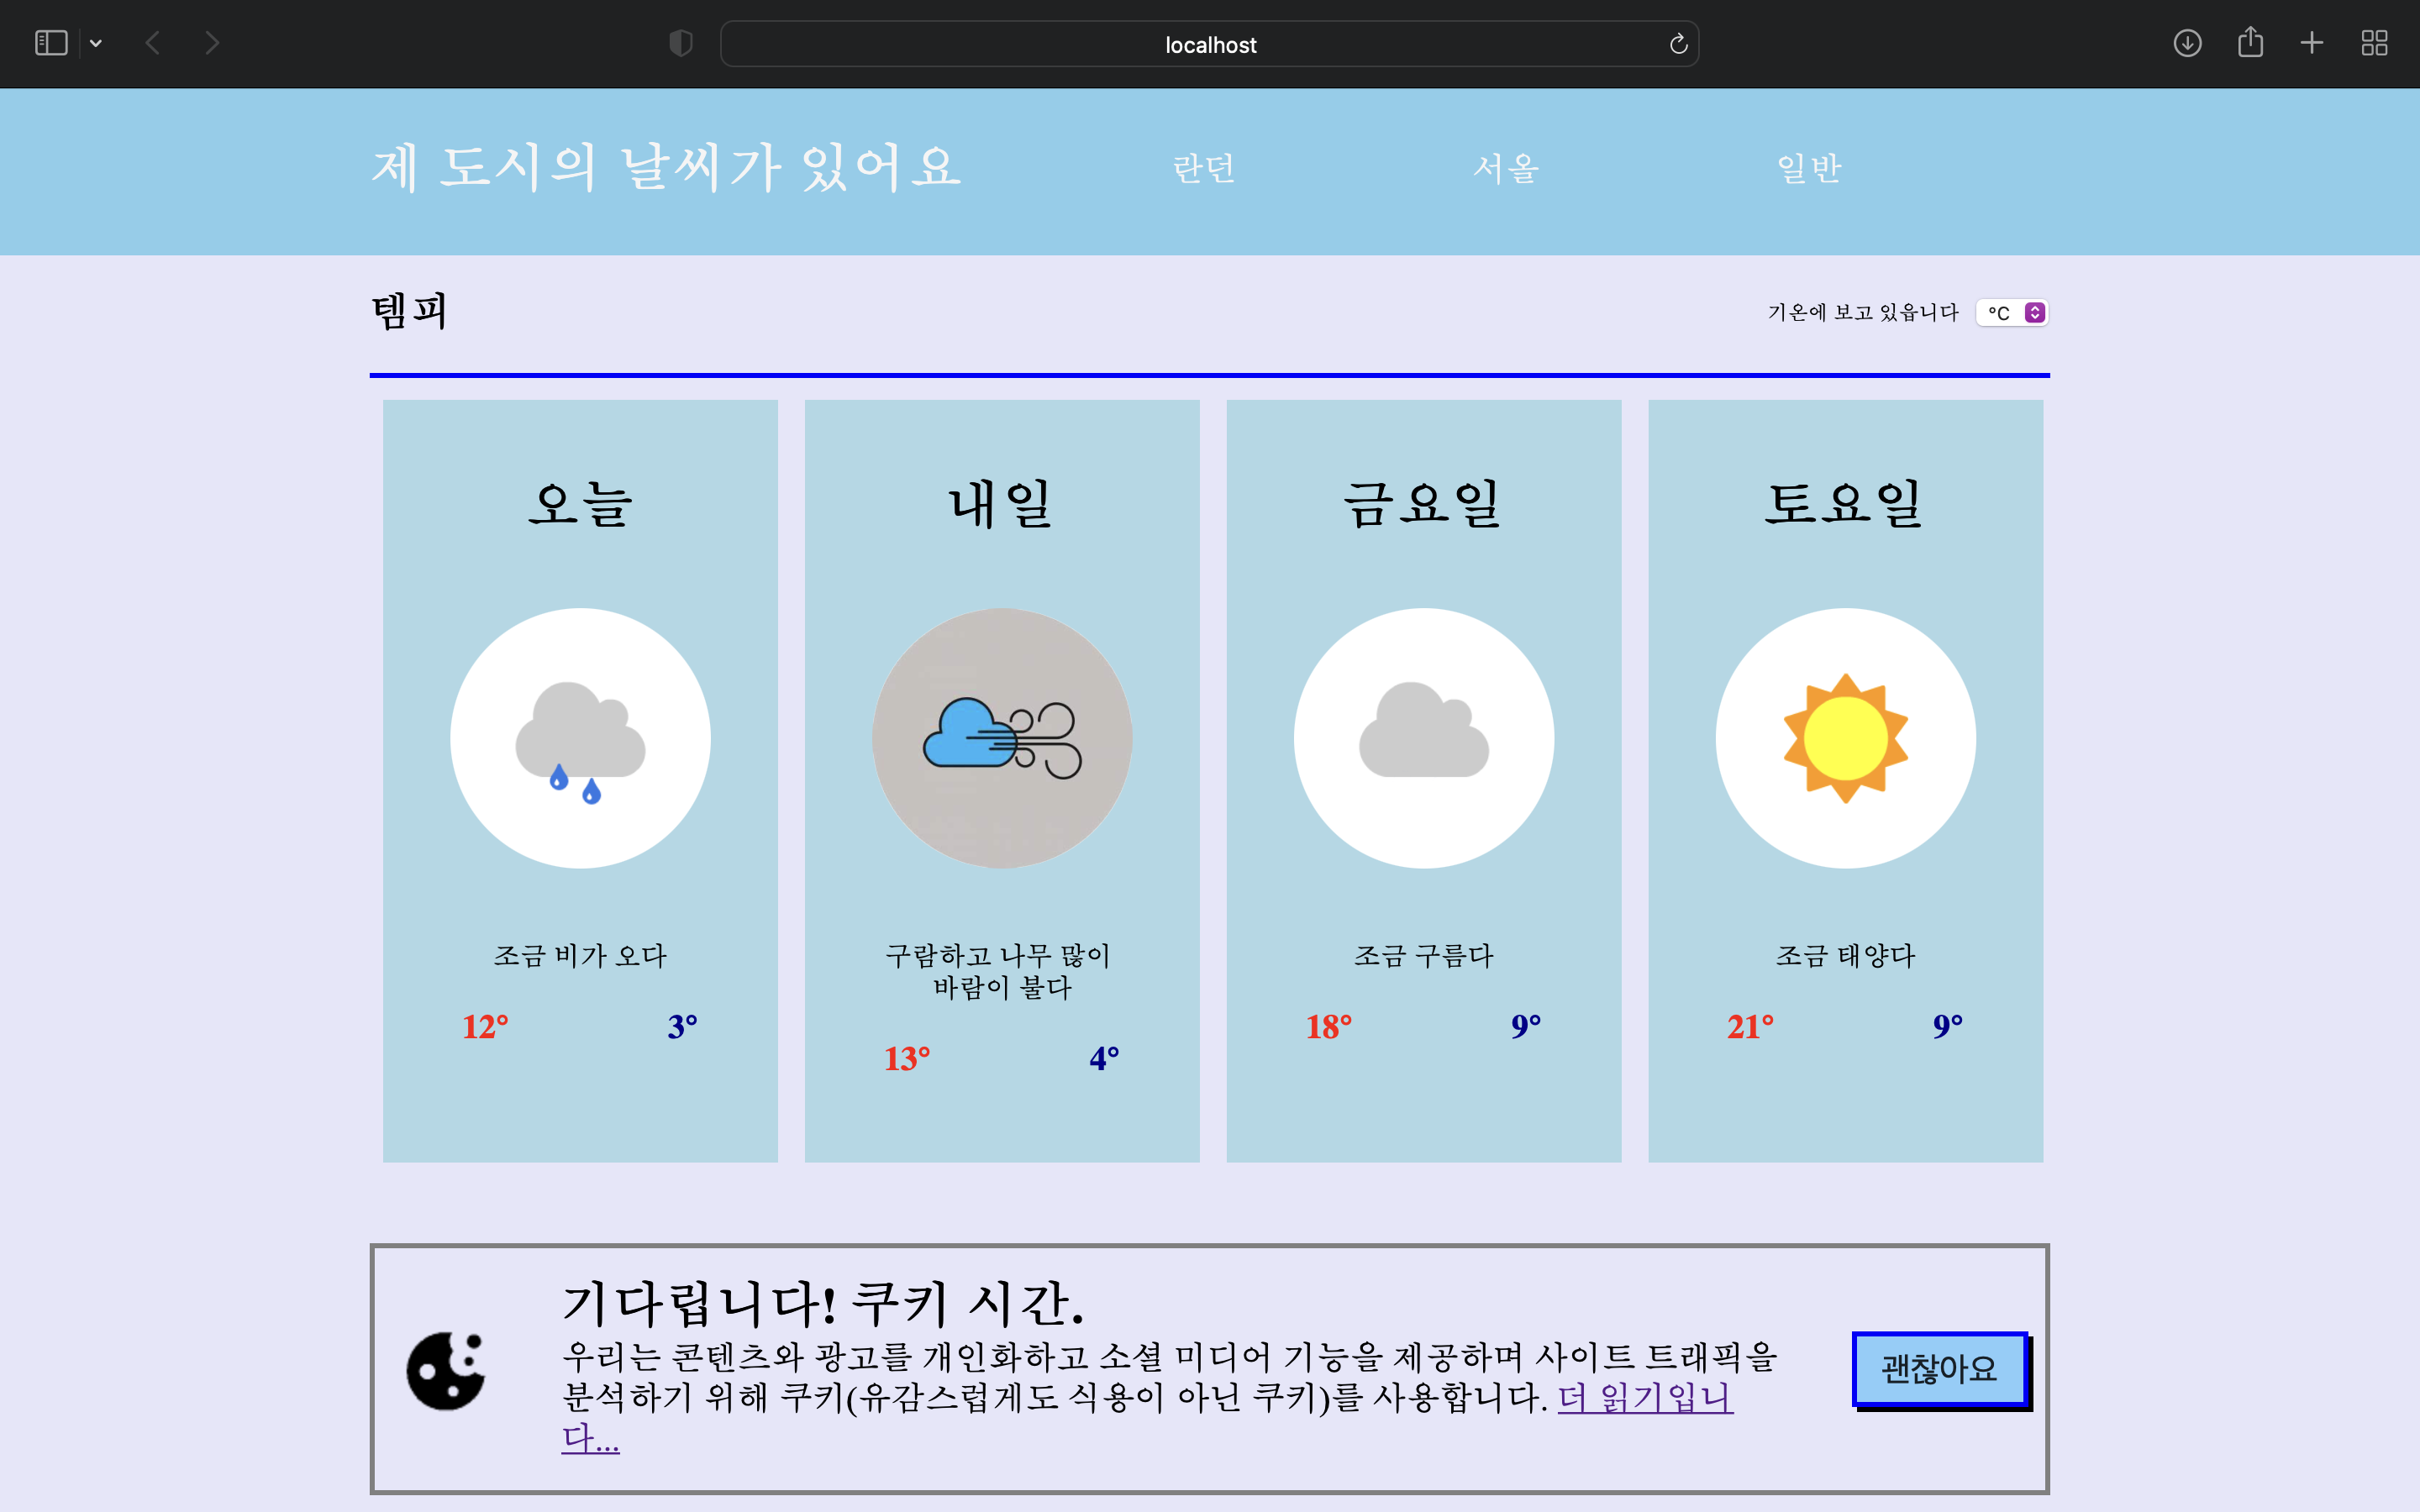
Task: Click the 템피 city heading
Action: [x=409, y=311]
